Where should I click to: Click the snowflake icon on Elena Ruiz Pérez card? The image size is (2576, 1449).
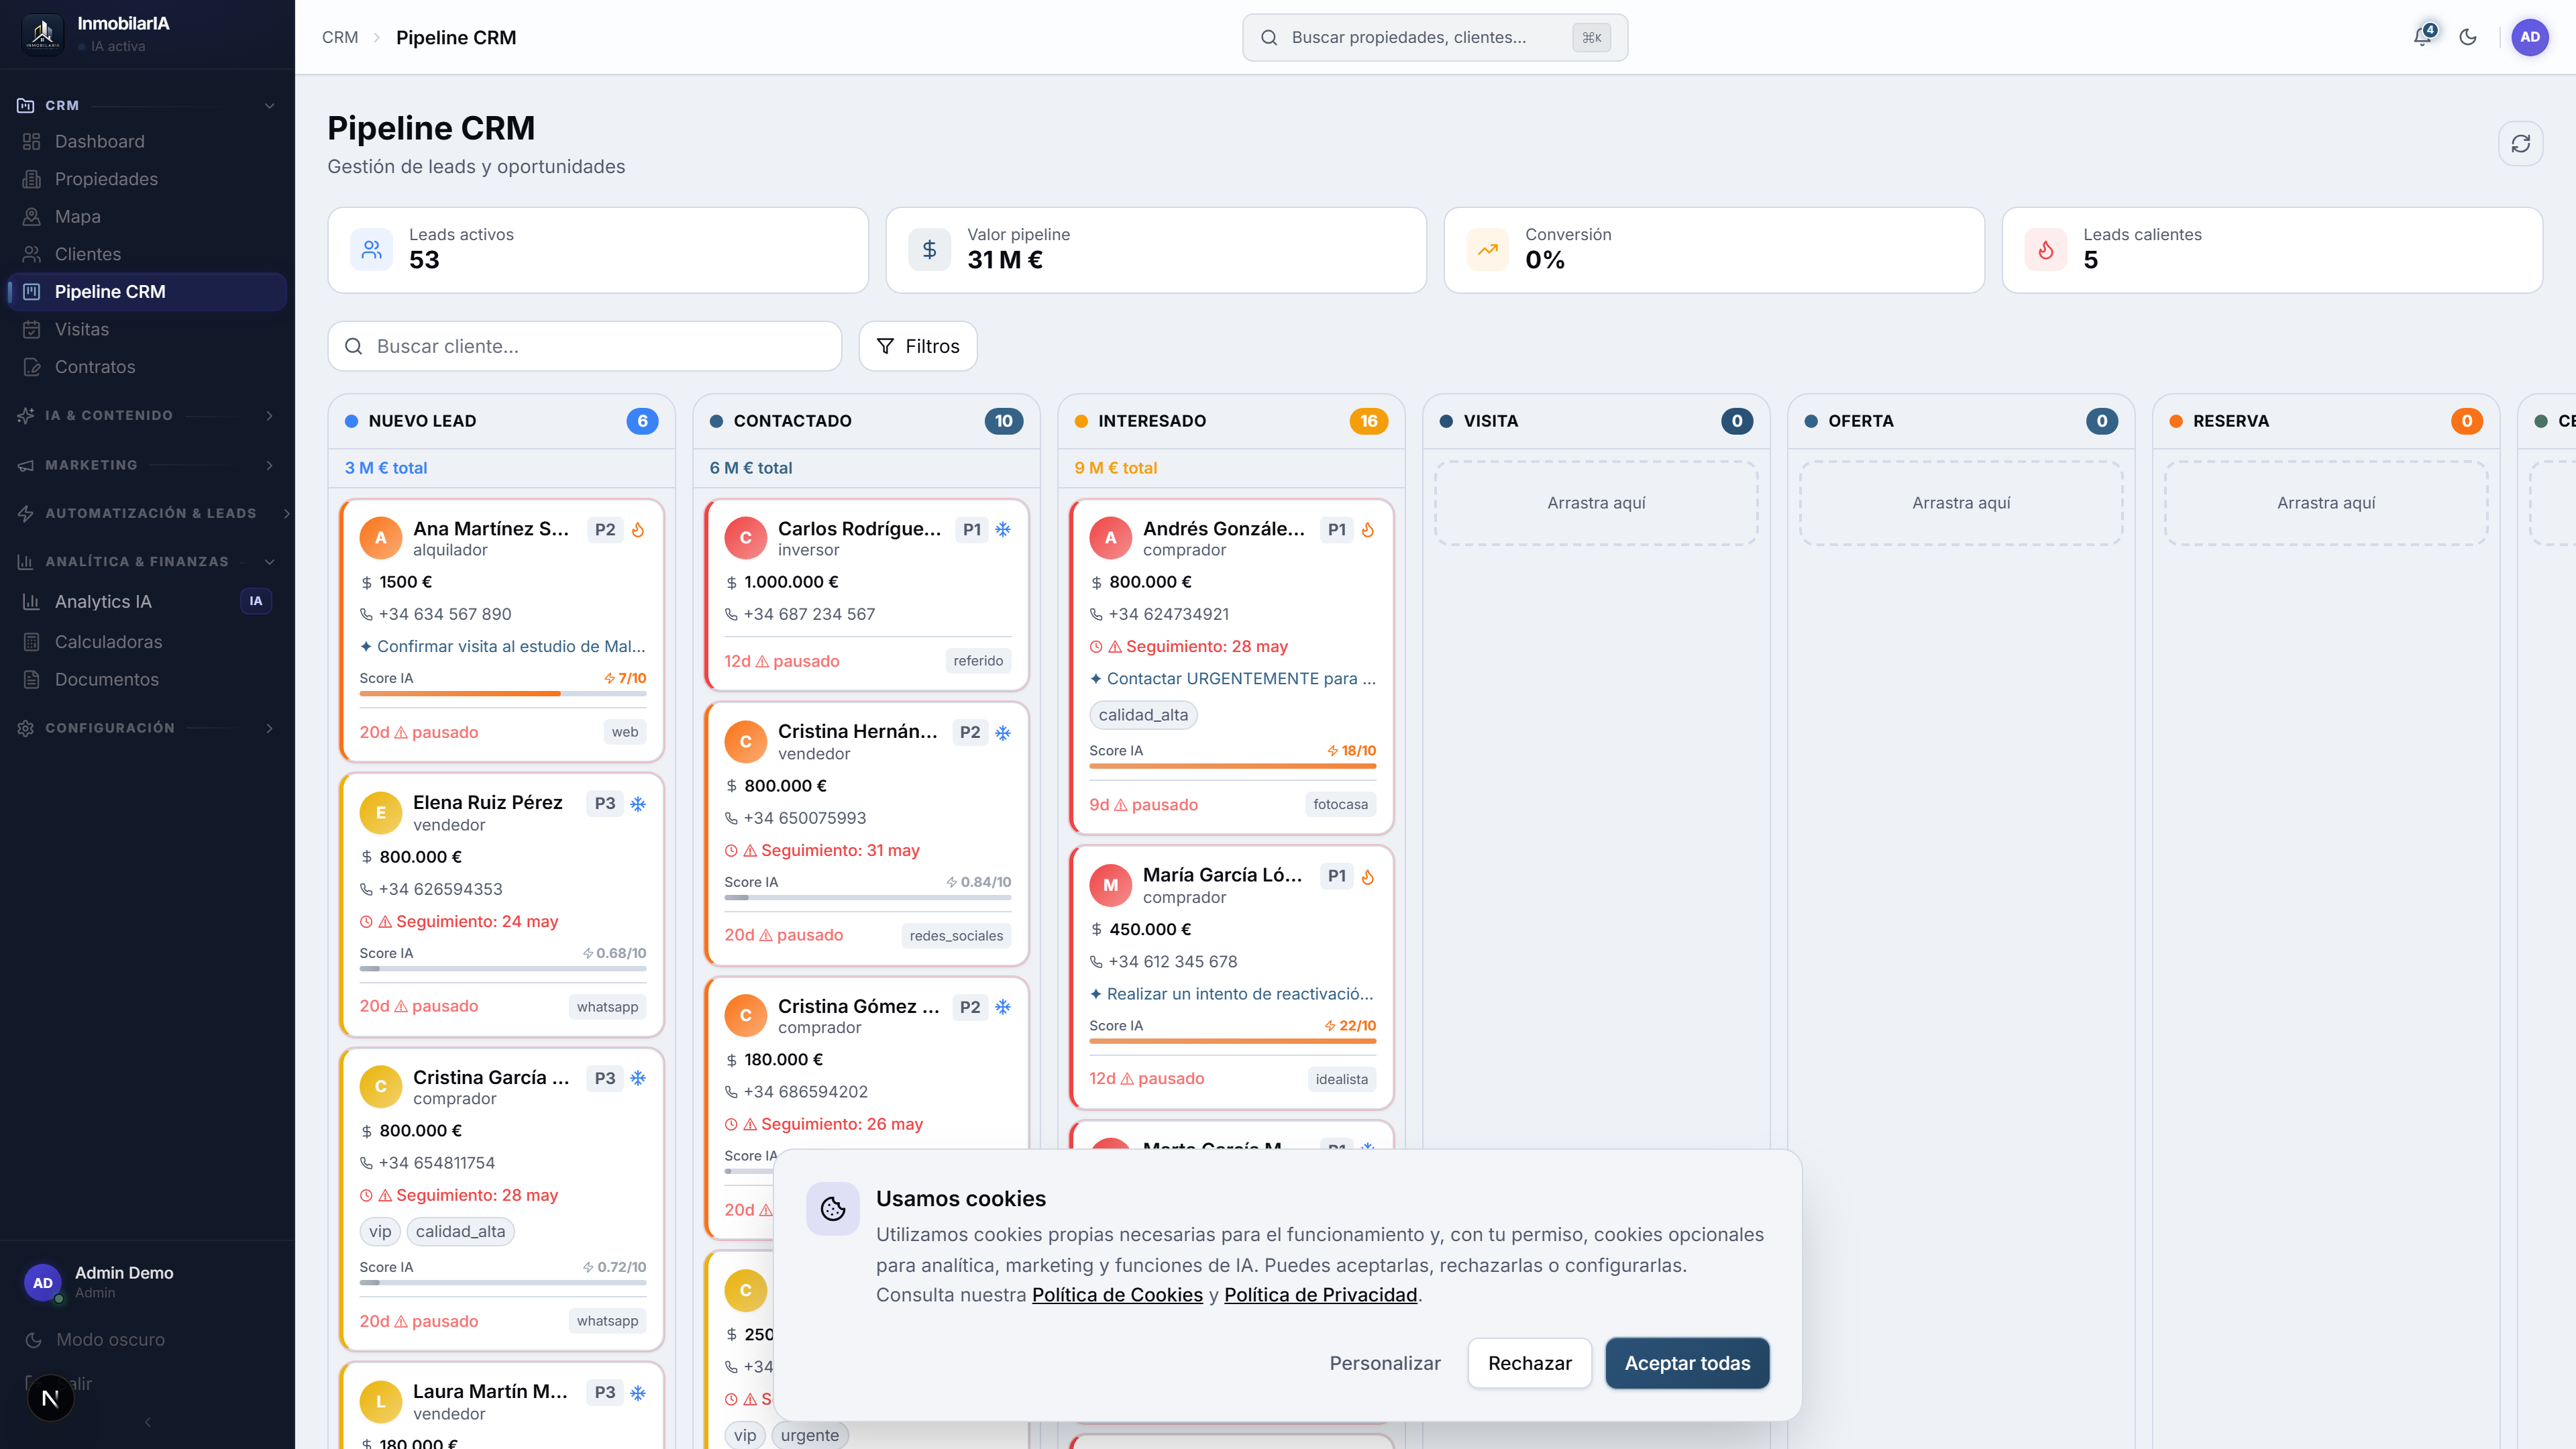pos(638,804)
